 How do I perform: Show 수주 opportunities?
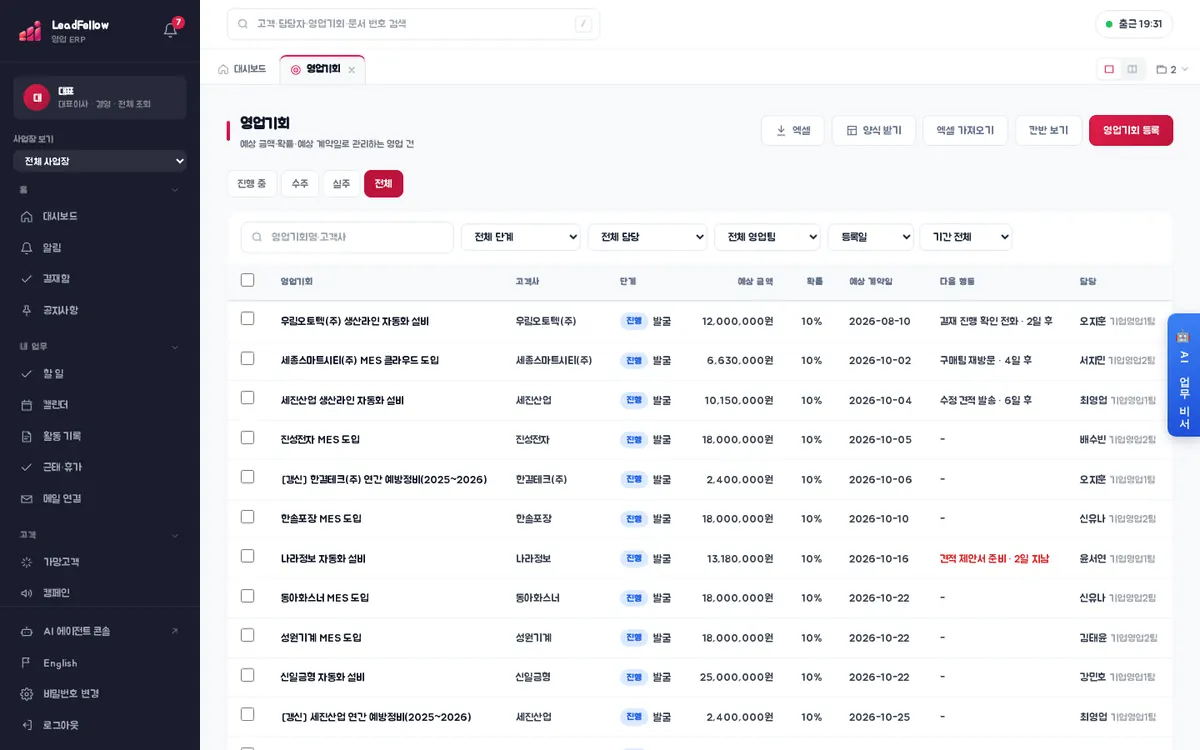[x=300, y=184]
